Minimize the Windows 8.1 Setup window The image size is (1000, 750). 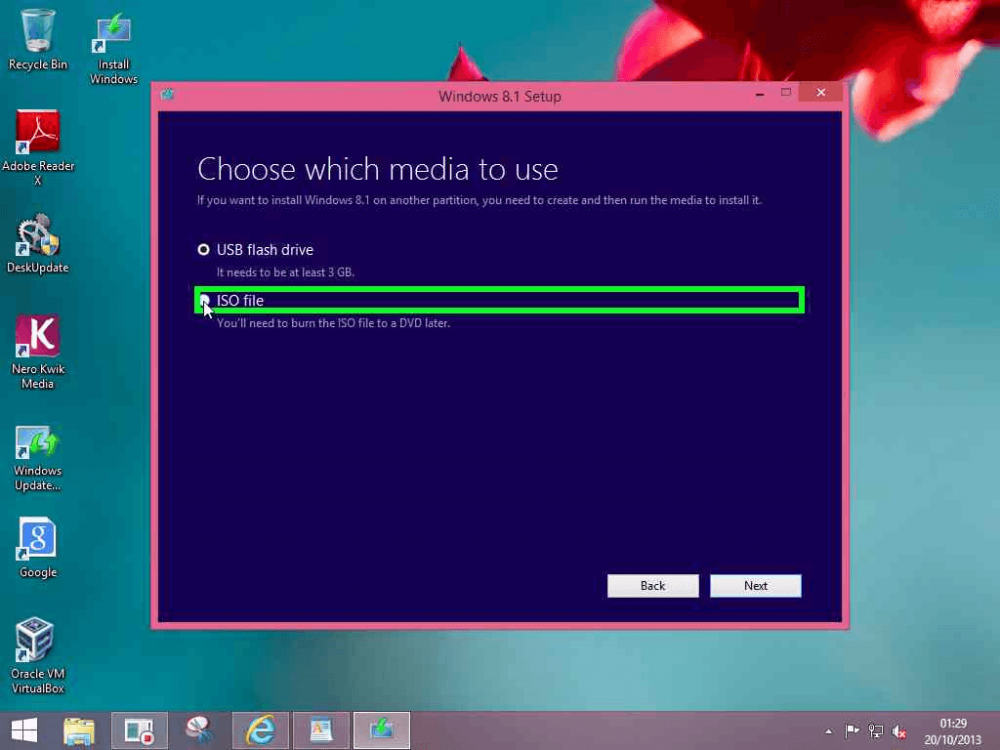pyautogui.click(x=760, y=94)
